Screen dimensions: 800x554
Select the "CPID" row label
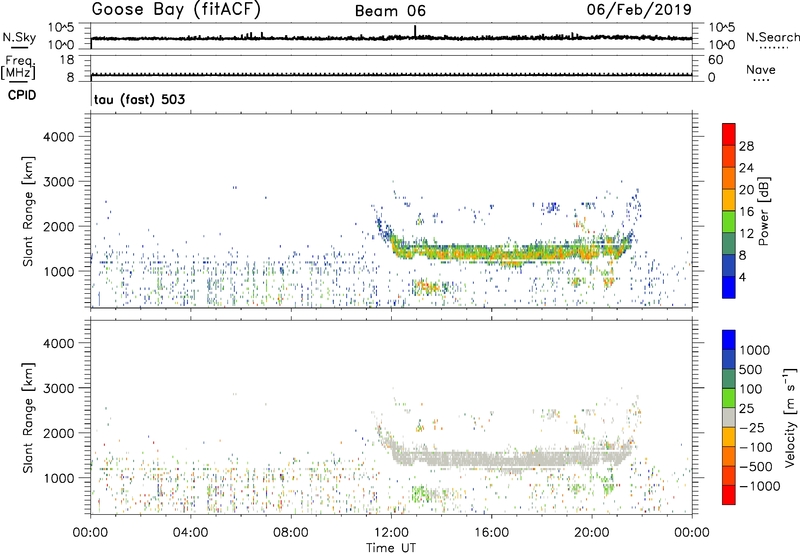tap(22, 95)
